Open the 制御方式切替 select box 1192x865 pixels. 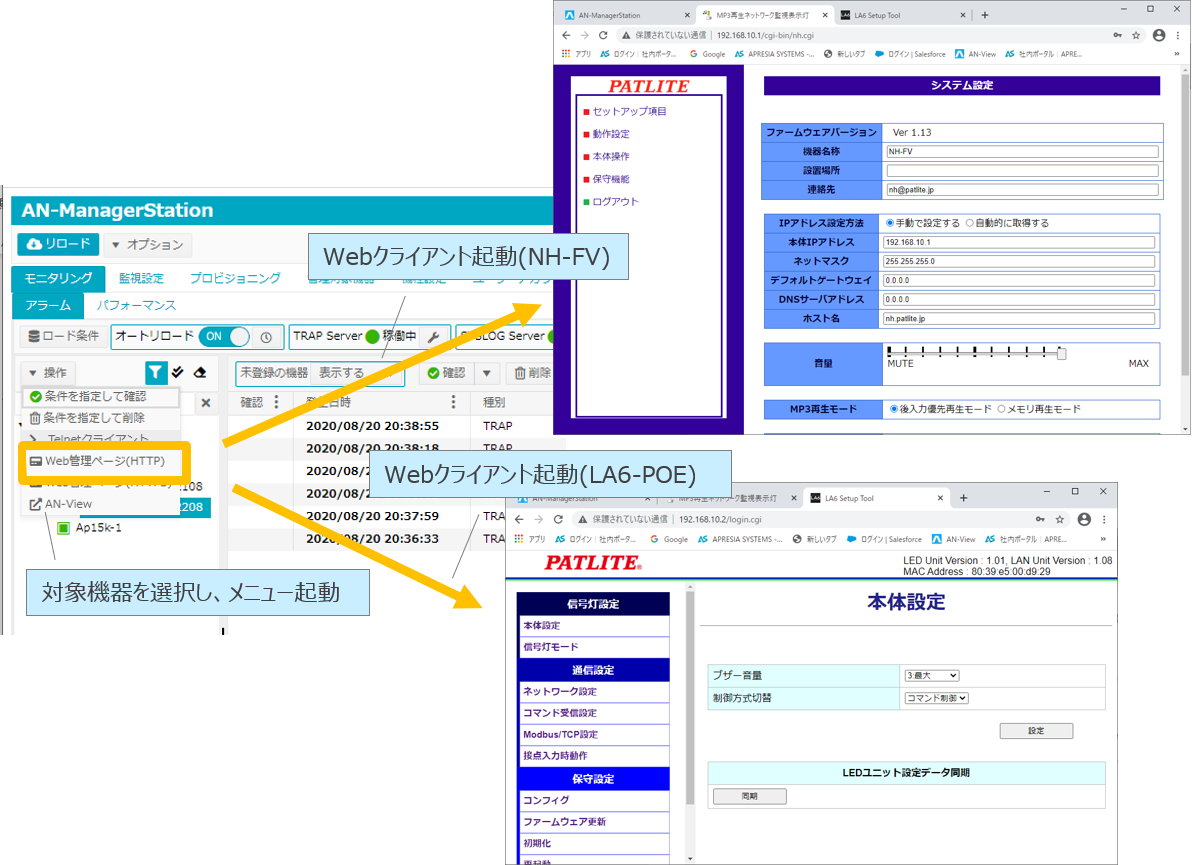tap(936, 698)
